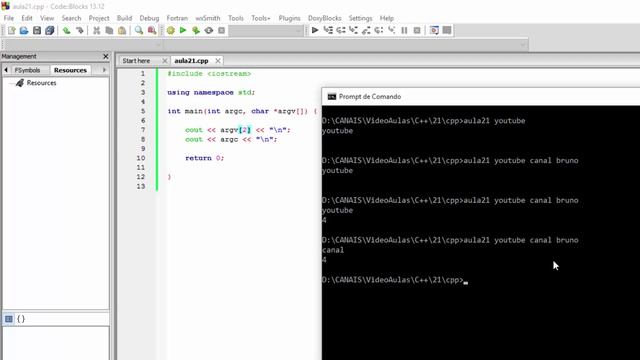The width and height of the screenshot is (640, 360).
Task: Stop the debugger
Action: click(x=417, y=30)
